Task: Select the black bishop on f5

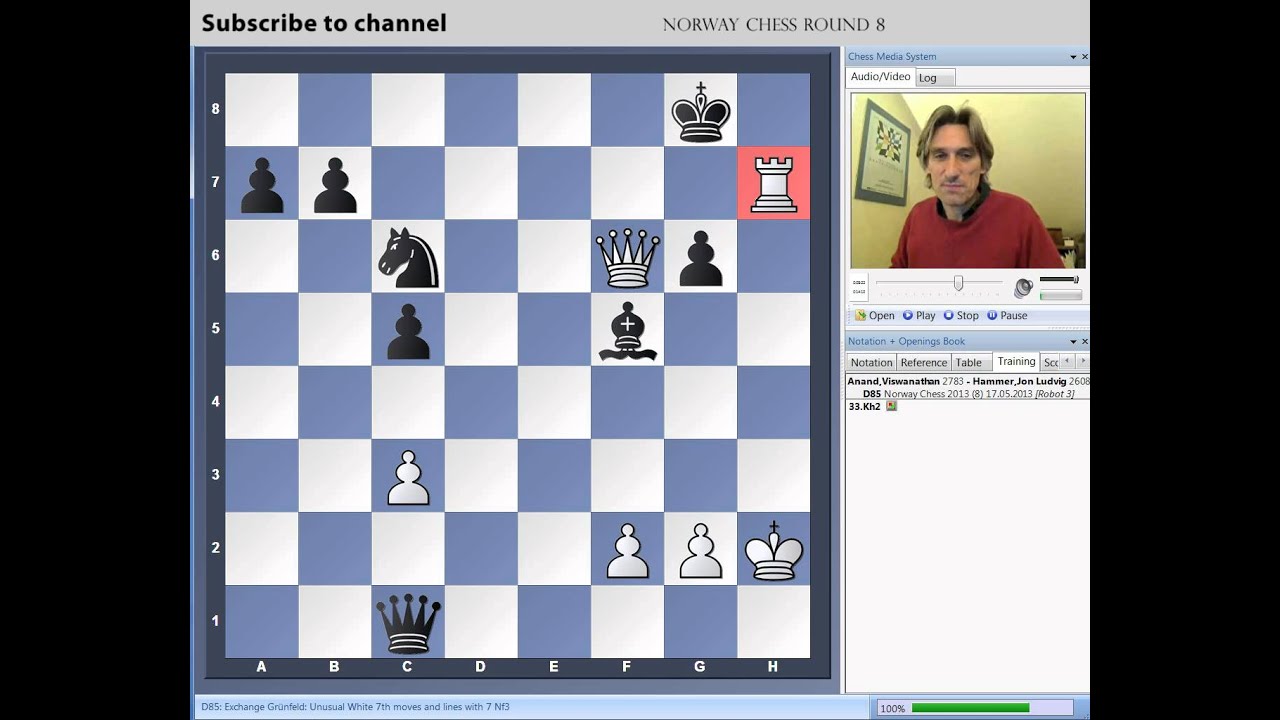Action: [627, 330]
